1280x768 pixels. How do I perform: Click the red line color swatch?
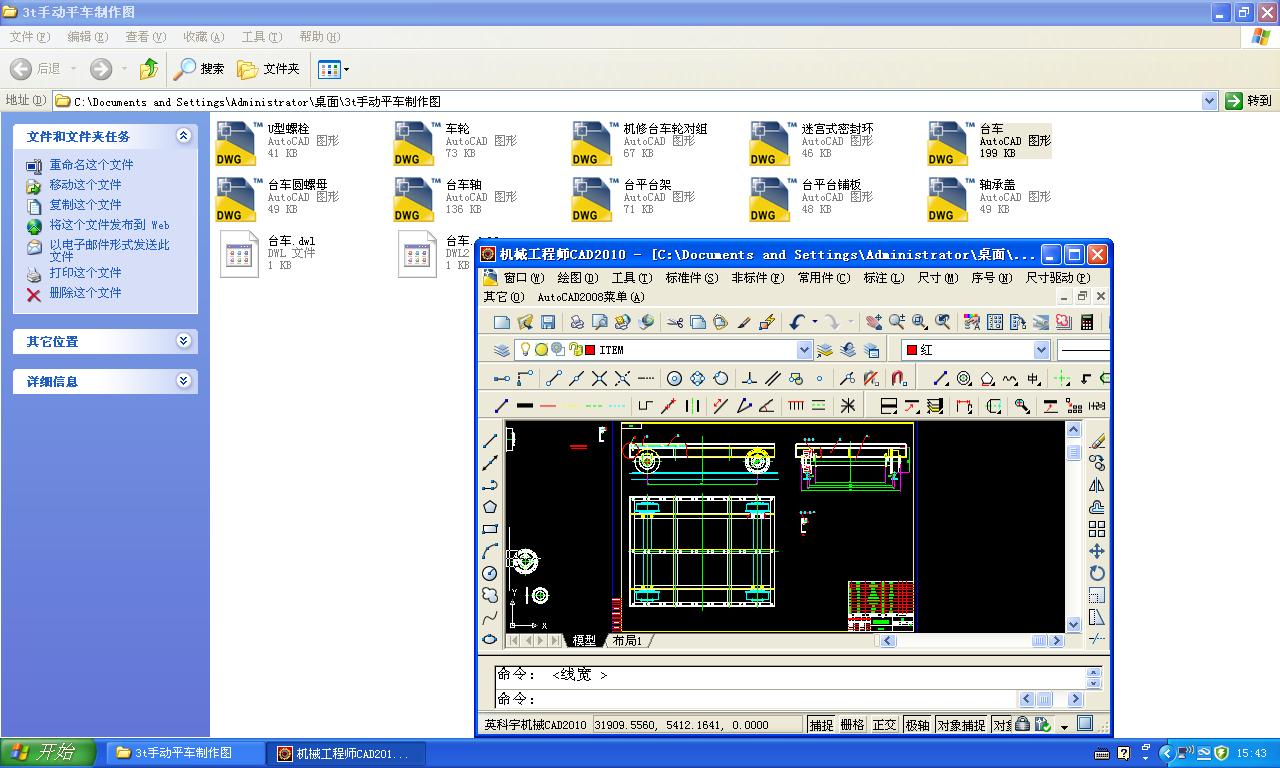[547, 406]
